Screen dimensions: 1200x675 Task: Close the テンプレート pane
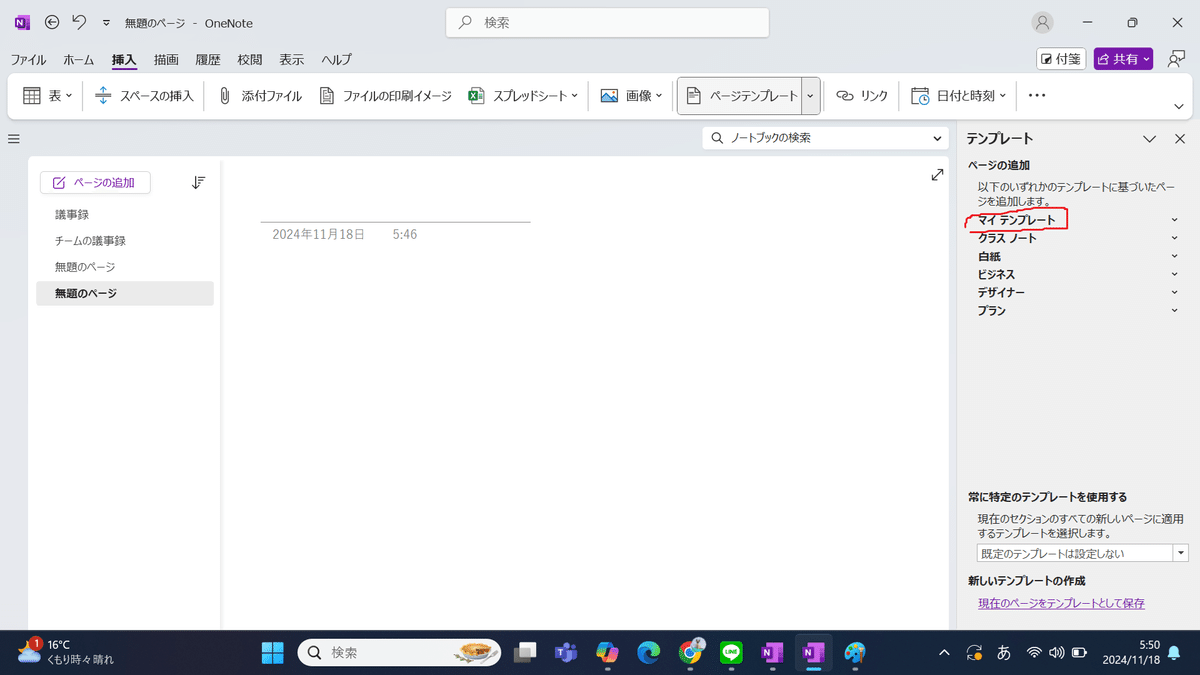click(x=1180, y=139)
